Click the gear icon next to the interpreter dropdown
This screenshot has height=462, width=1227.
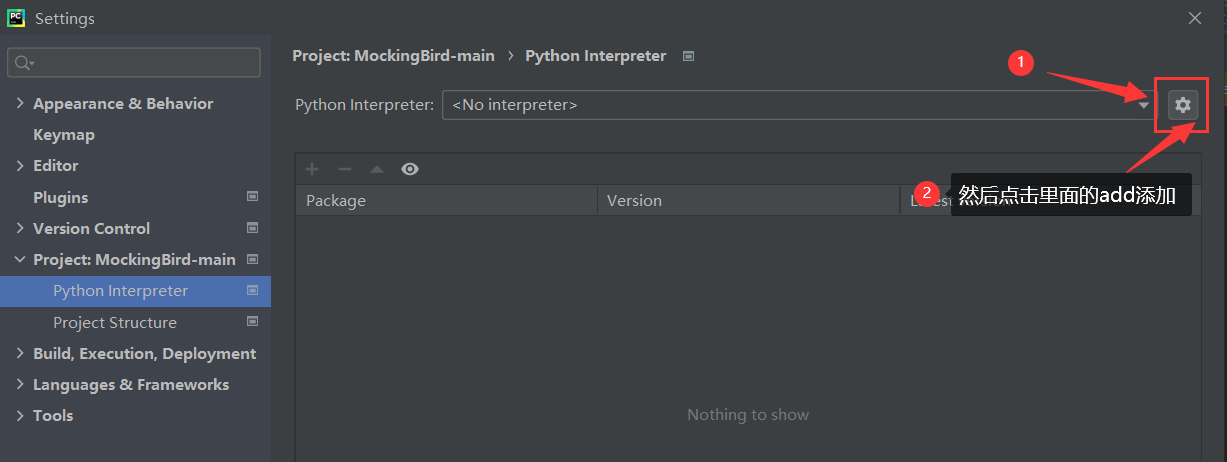tap(1182, 104)
